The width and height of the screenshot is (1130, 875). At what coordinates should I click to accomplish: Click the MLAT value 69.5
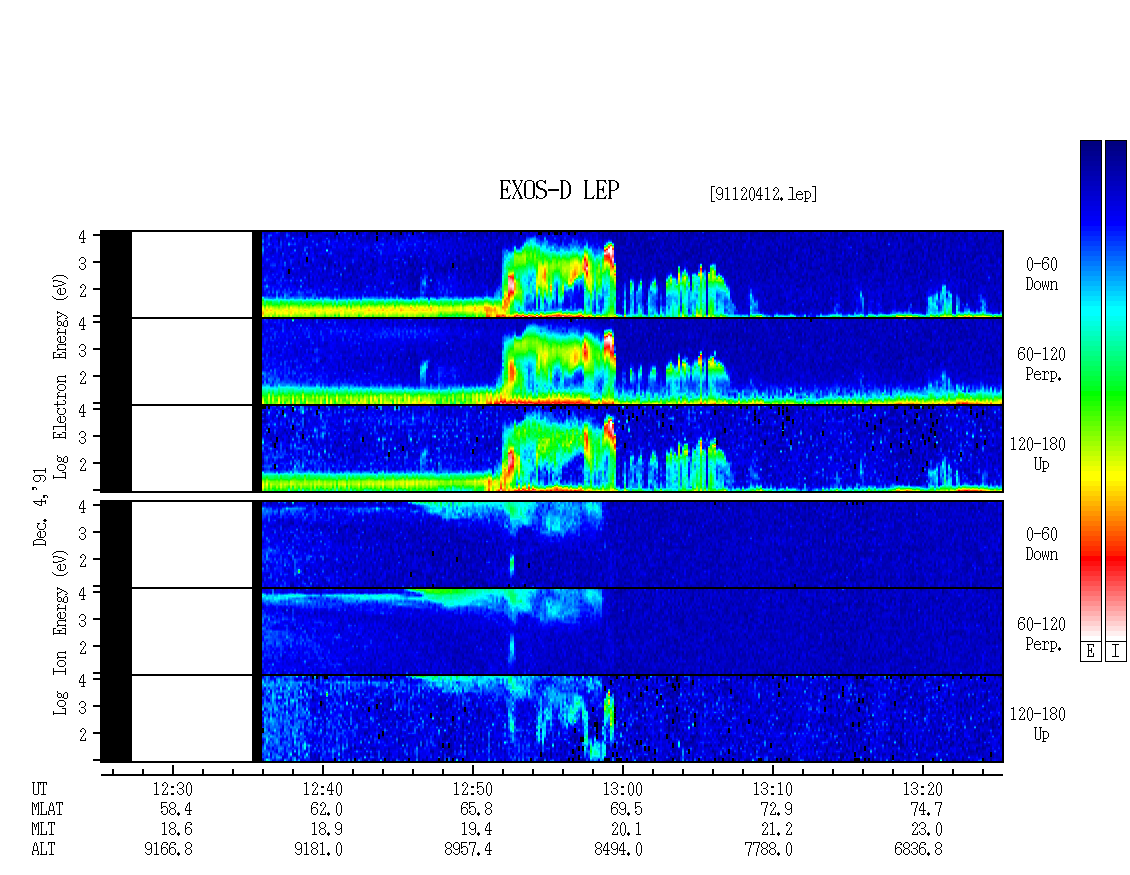point(626,809)
